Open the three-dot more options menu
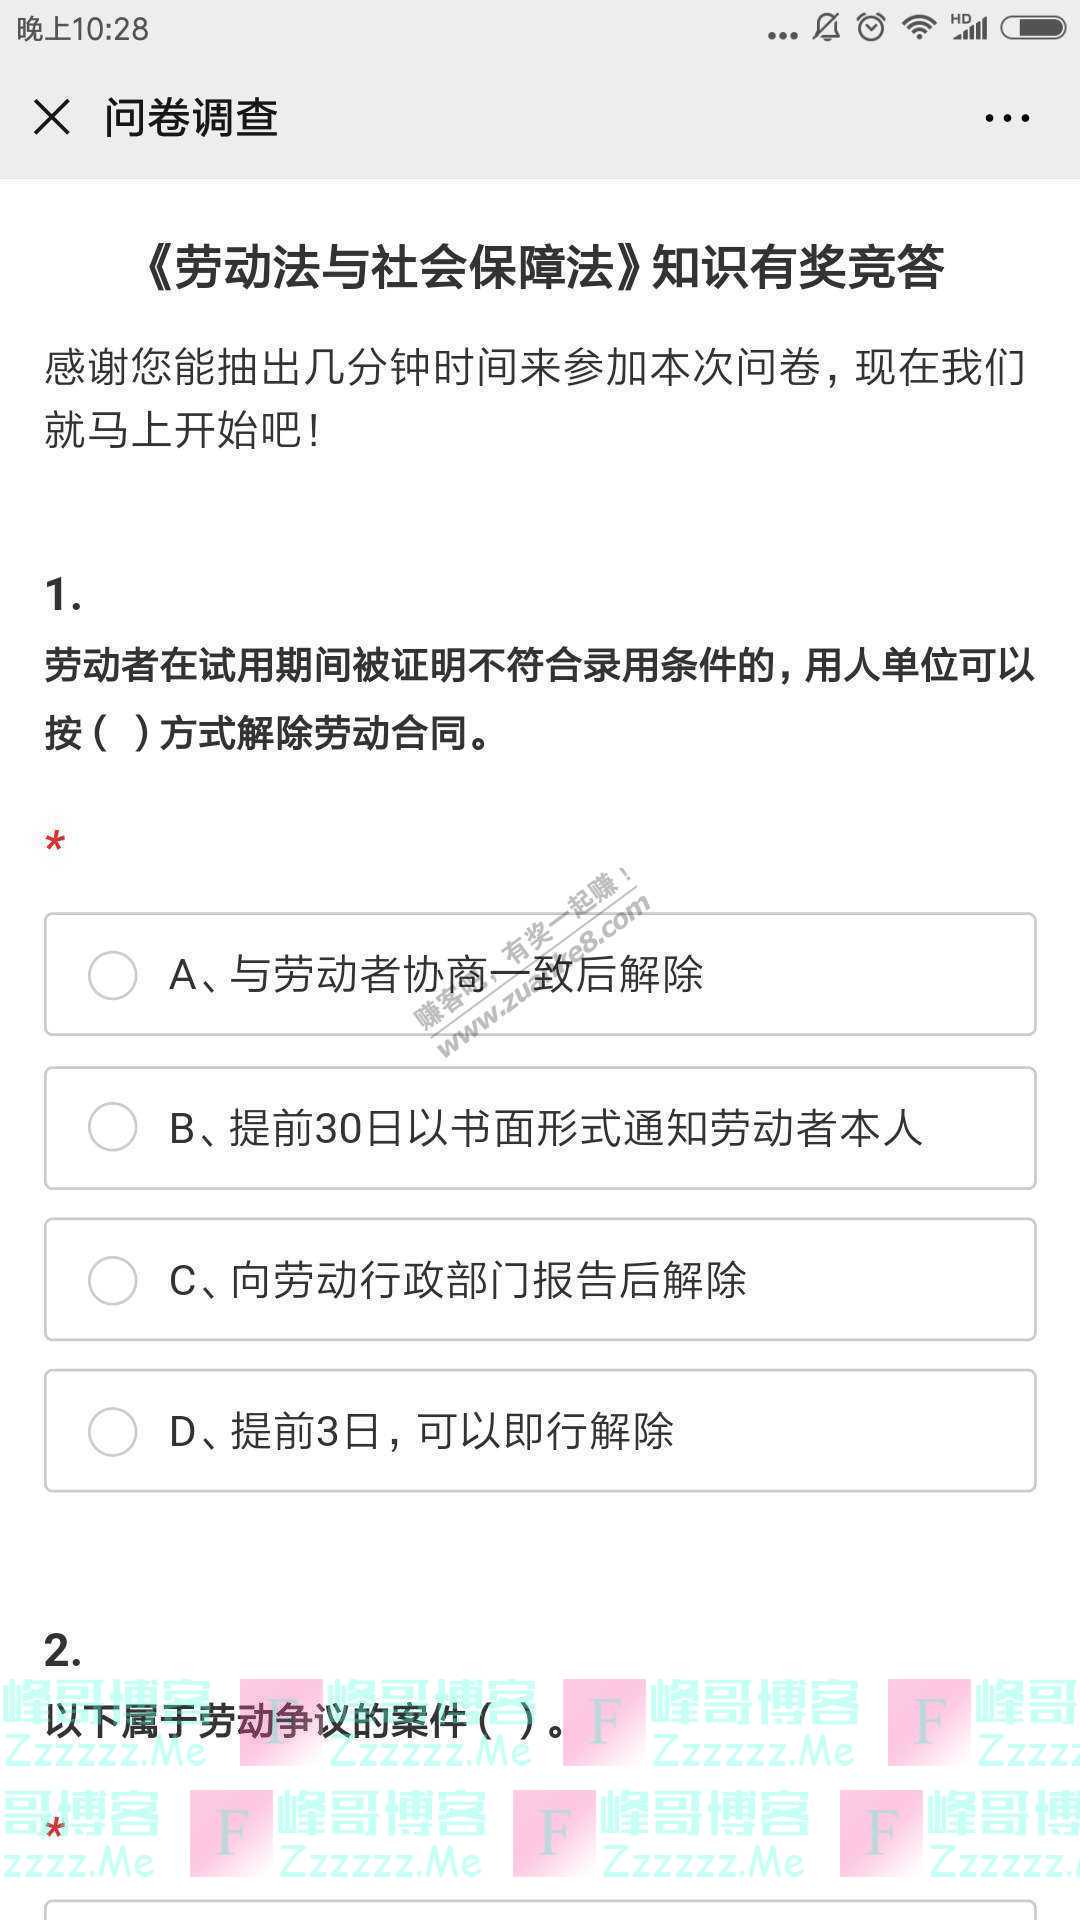 (x=1006, y=118)
